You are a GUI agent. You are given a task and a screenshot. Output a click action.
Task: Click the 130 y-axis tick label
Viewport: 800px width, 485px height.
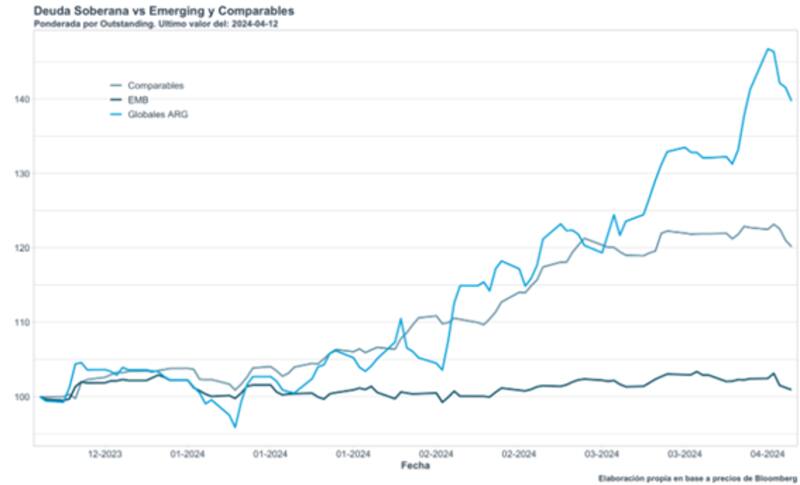click(22, 174)
